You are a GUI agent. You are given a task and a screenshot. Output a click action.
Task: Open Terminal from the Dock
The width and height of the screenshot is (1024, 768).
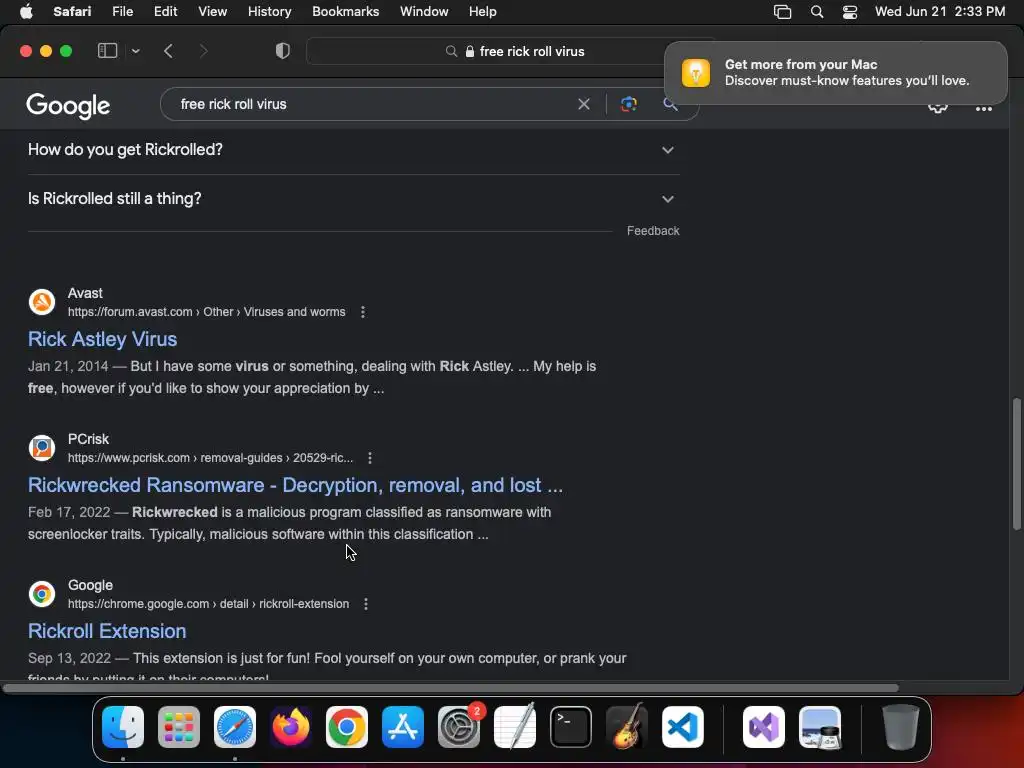click(x=571, y=727)
